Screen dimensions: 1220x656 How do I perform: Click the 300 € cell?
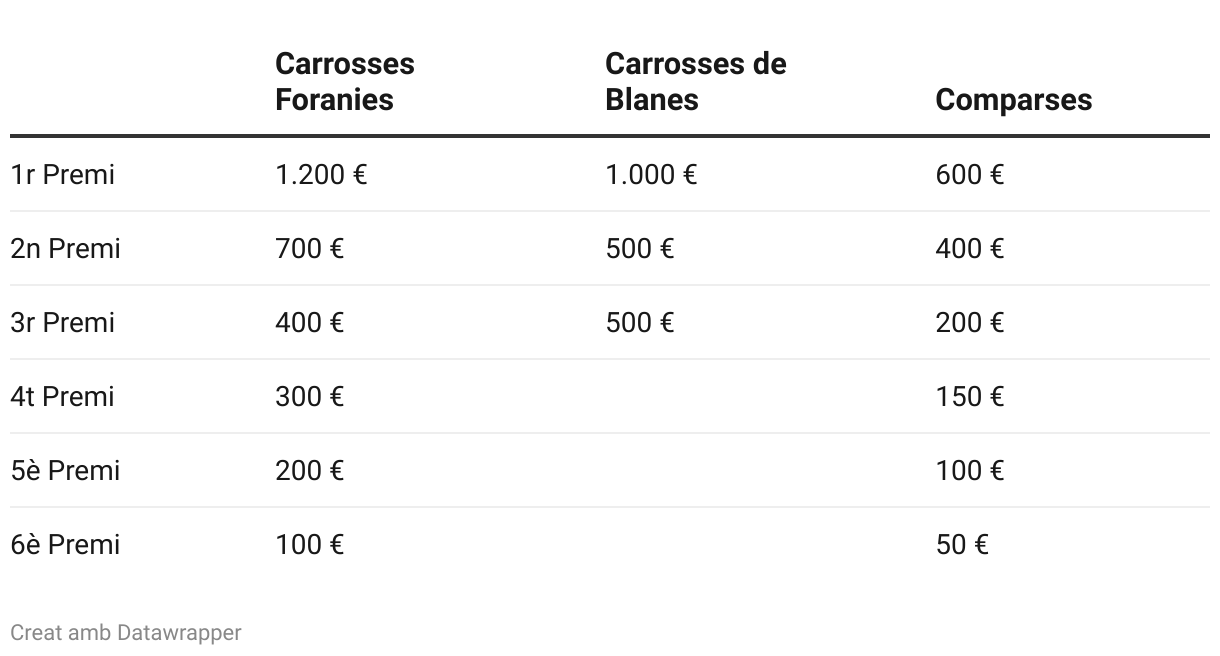point(309,397)
